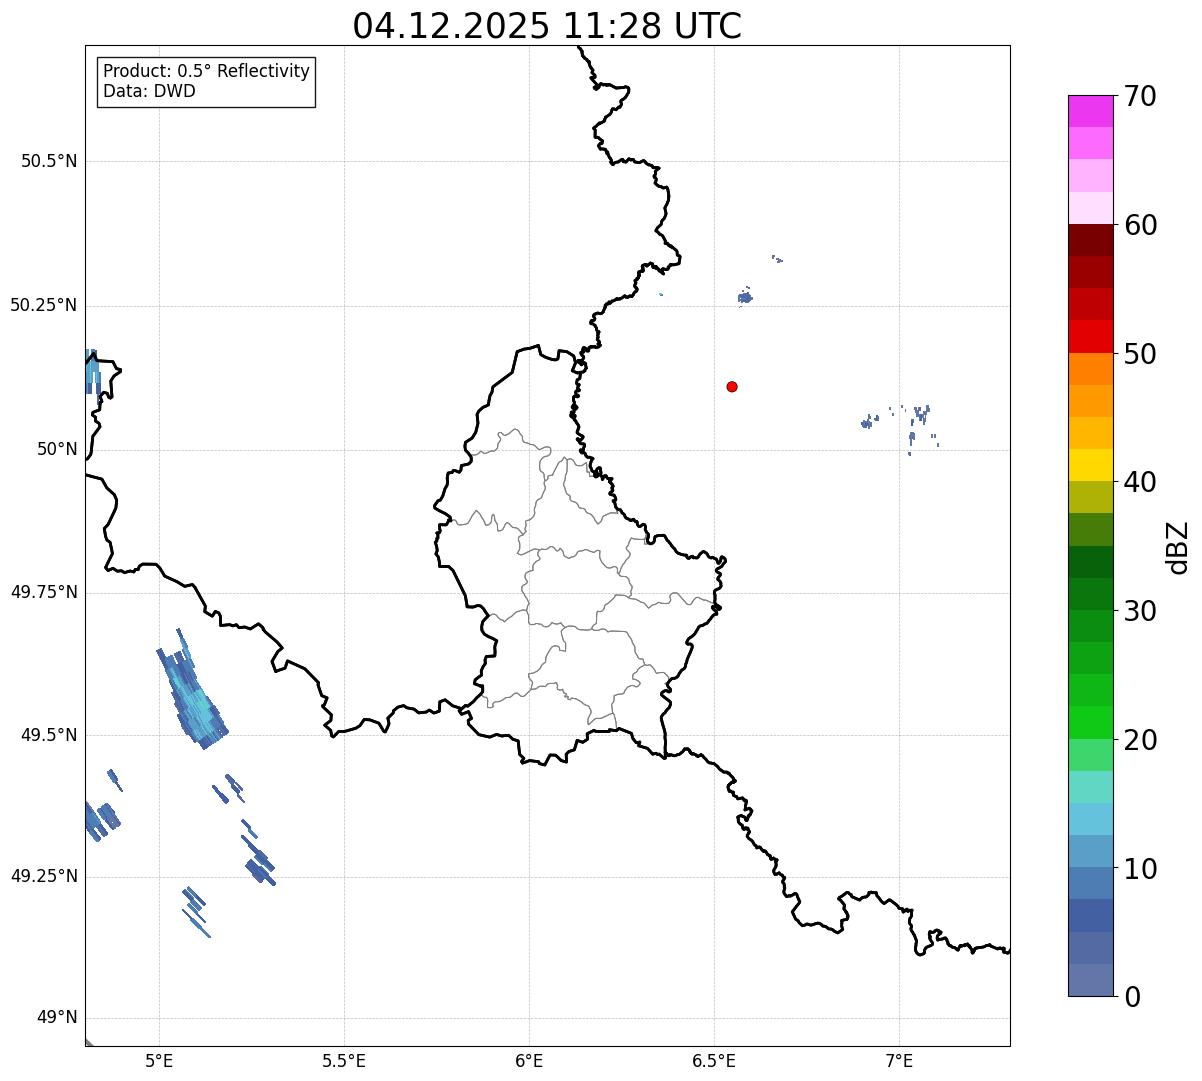Pick the yellow swatch just above 40
1202x1081 pixels.
click(x=1090, y=465)
